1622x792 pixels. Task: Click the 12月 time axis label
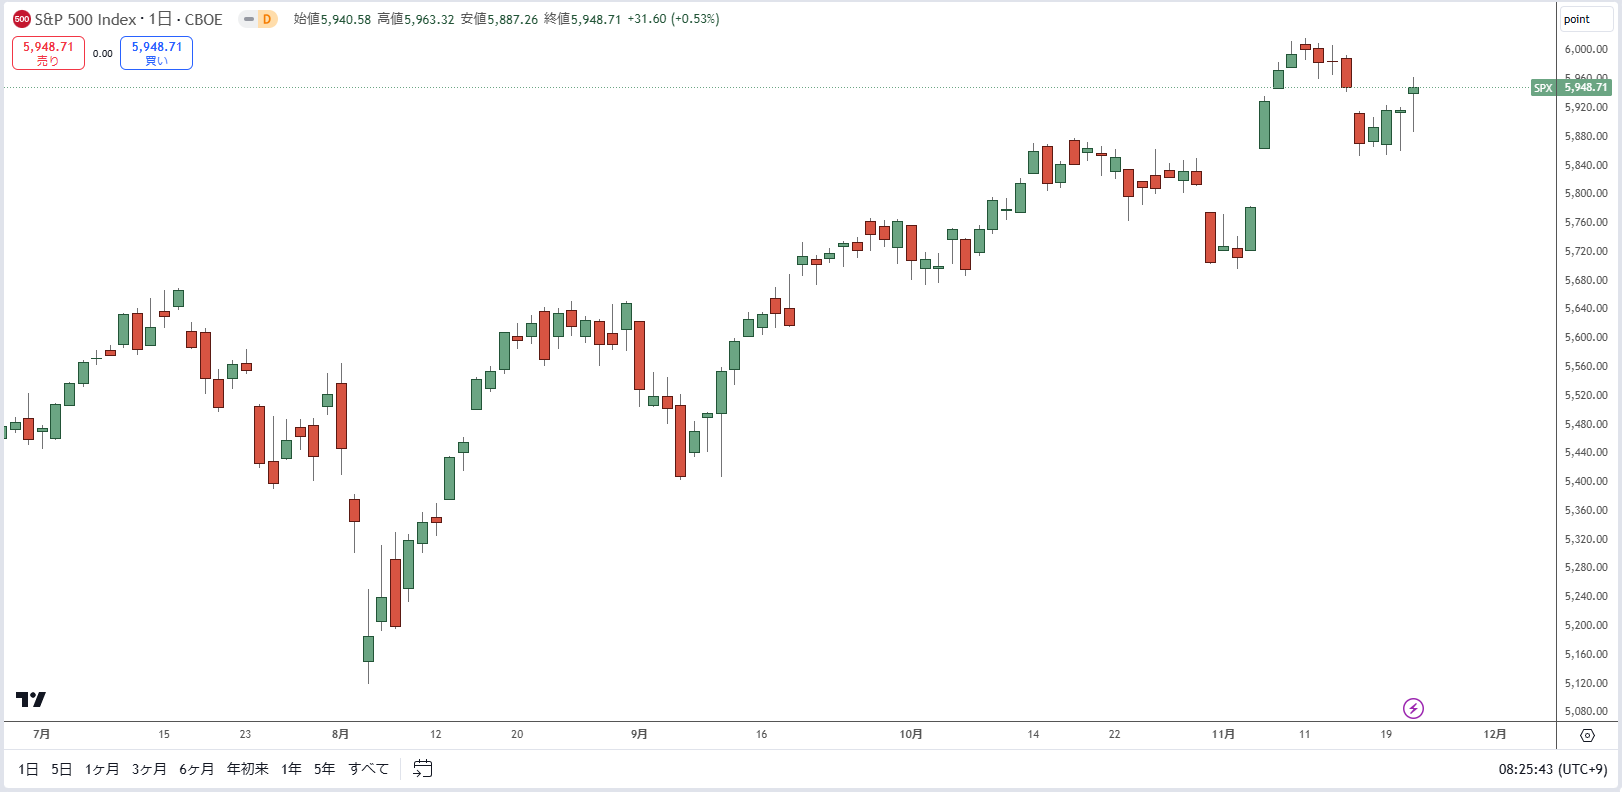tap(1495, 734)
